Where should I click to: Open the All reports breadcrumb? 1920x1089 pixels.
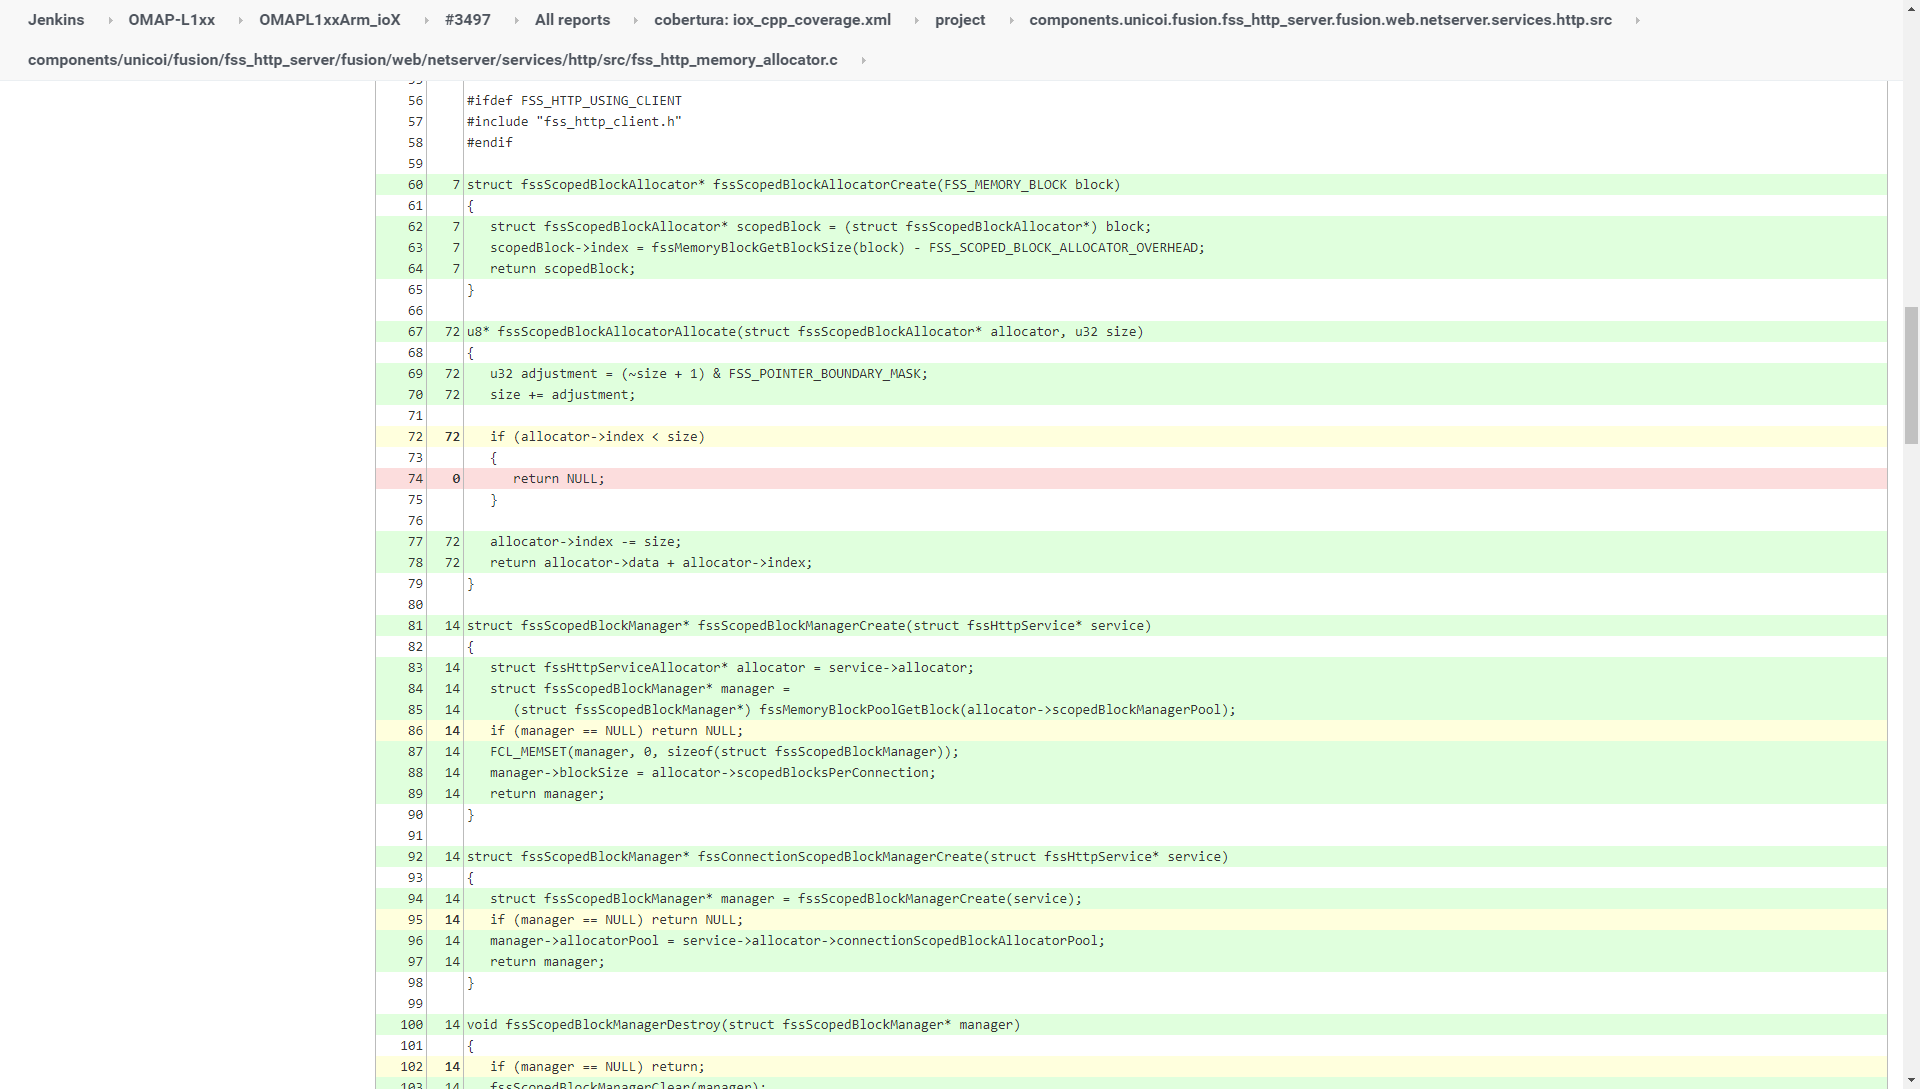572,20
